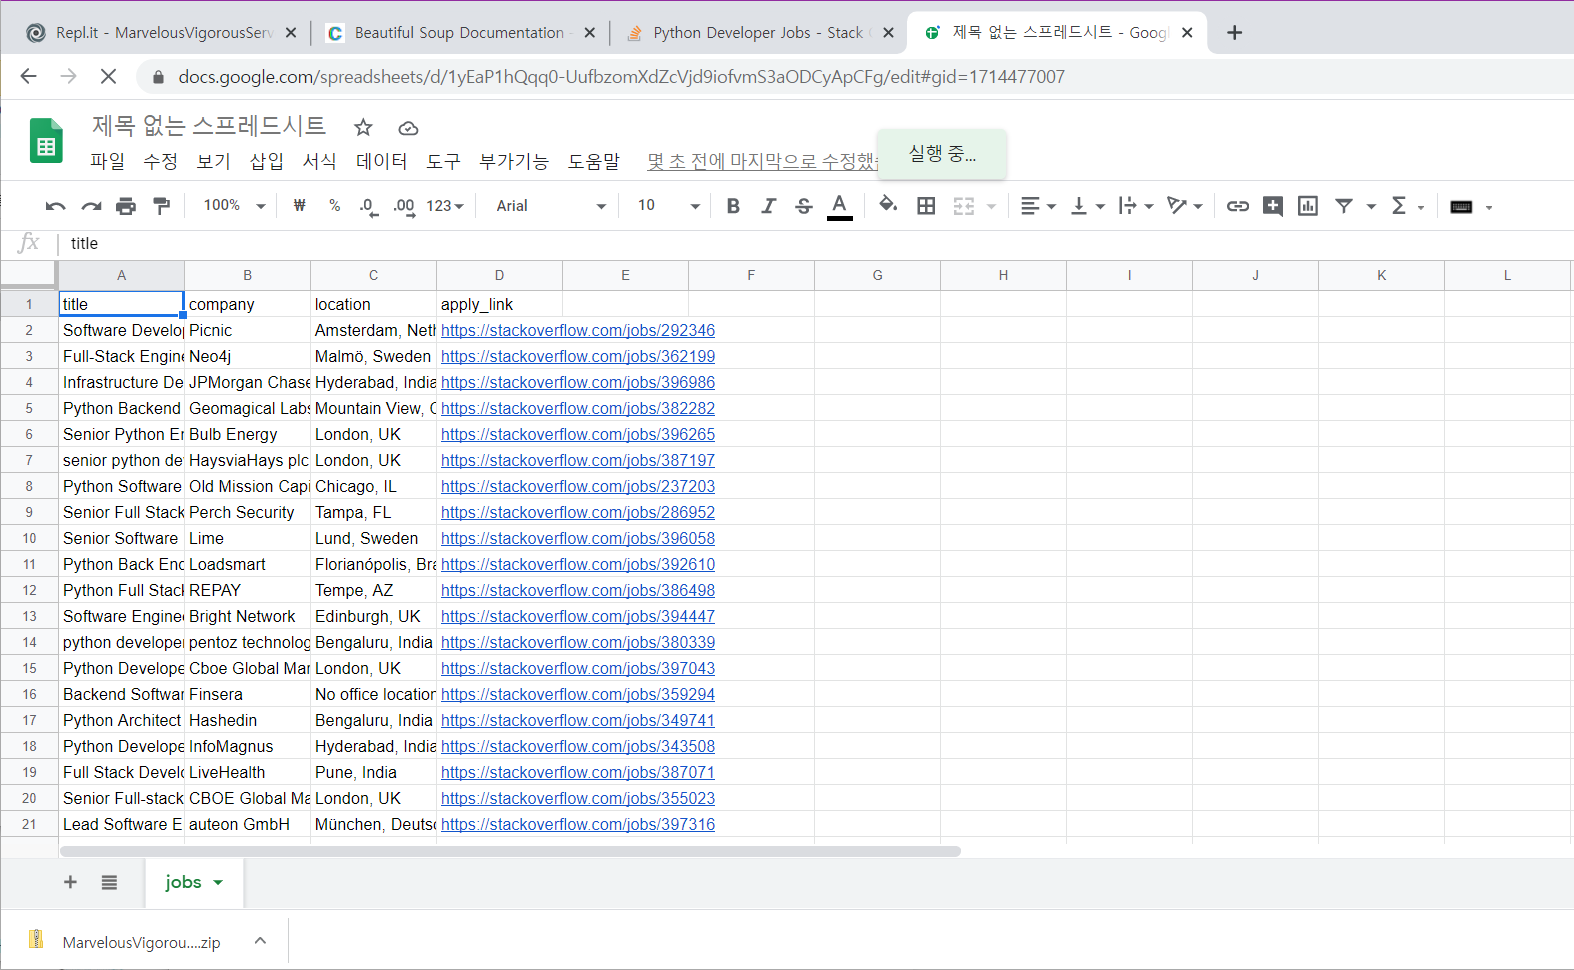The height and width of the screenshot is (970, 1574).
Task: Open text wrapping dropdown
Action: click(1137, 206)
